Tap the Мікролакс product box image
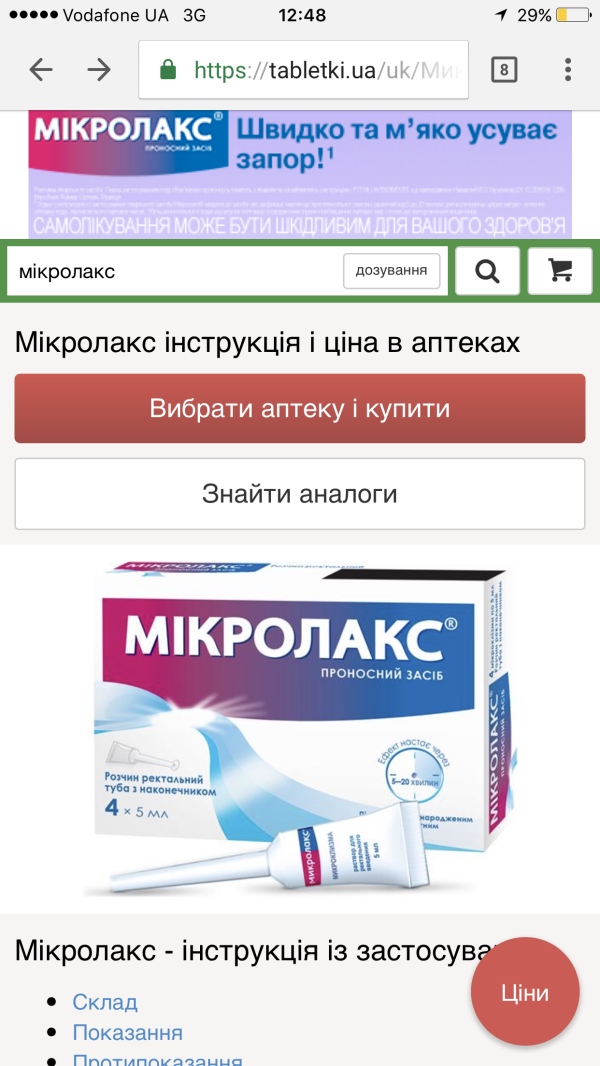This screenshot has height=1066, width=600. pos(300,727)
